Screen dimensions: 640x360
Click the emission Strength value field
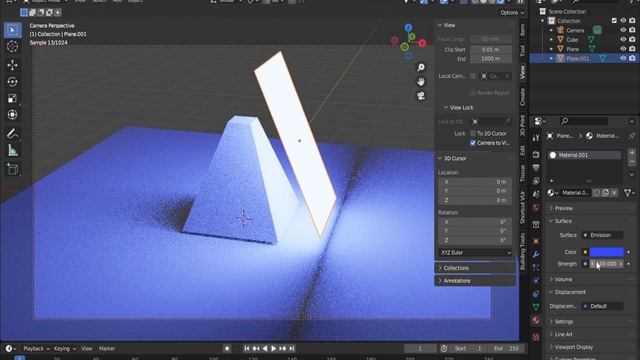pos(607,264)
